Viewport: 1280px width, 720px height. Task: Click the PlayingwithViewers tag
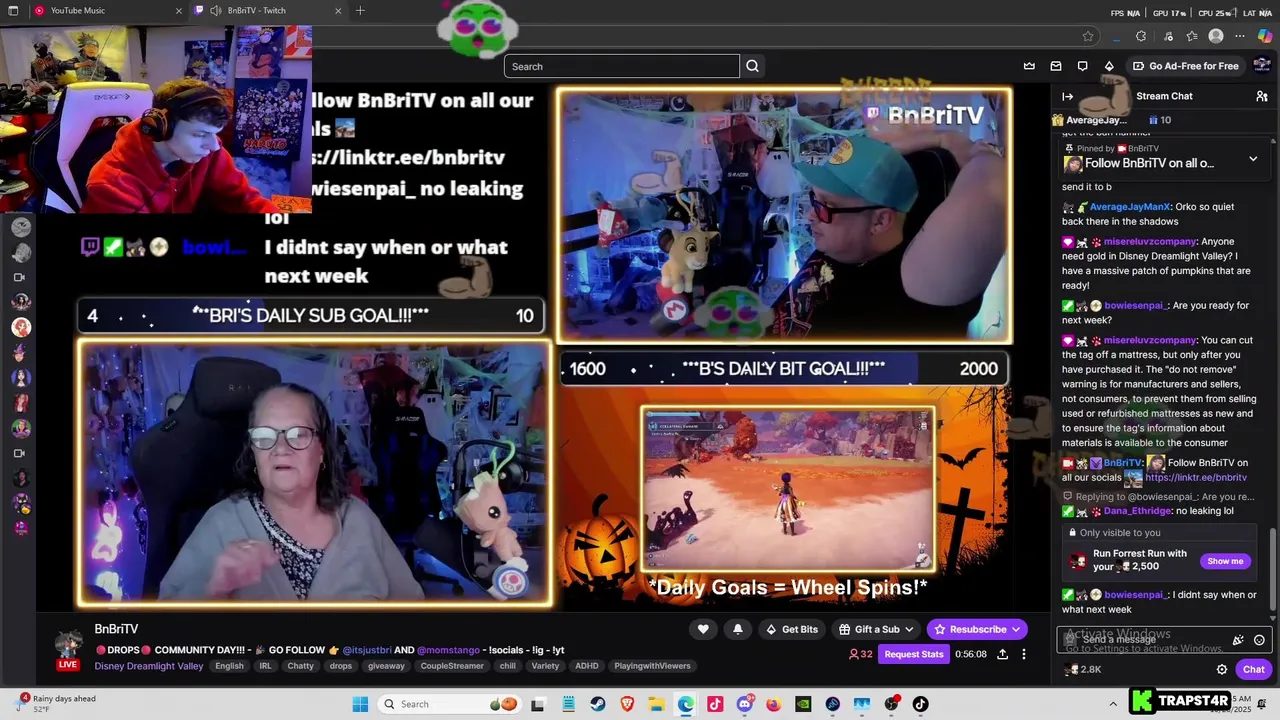tap(651, 666)
